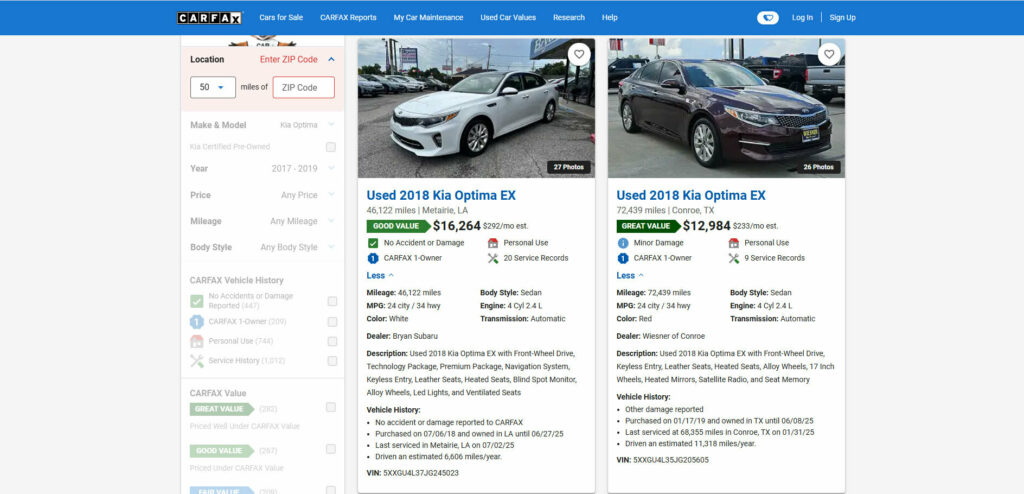Click Service History filter tools icon

pyautogui.click(x=197, y=361)
